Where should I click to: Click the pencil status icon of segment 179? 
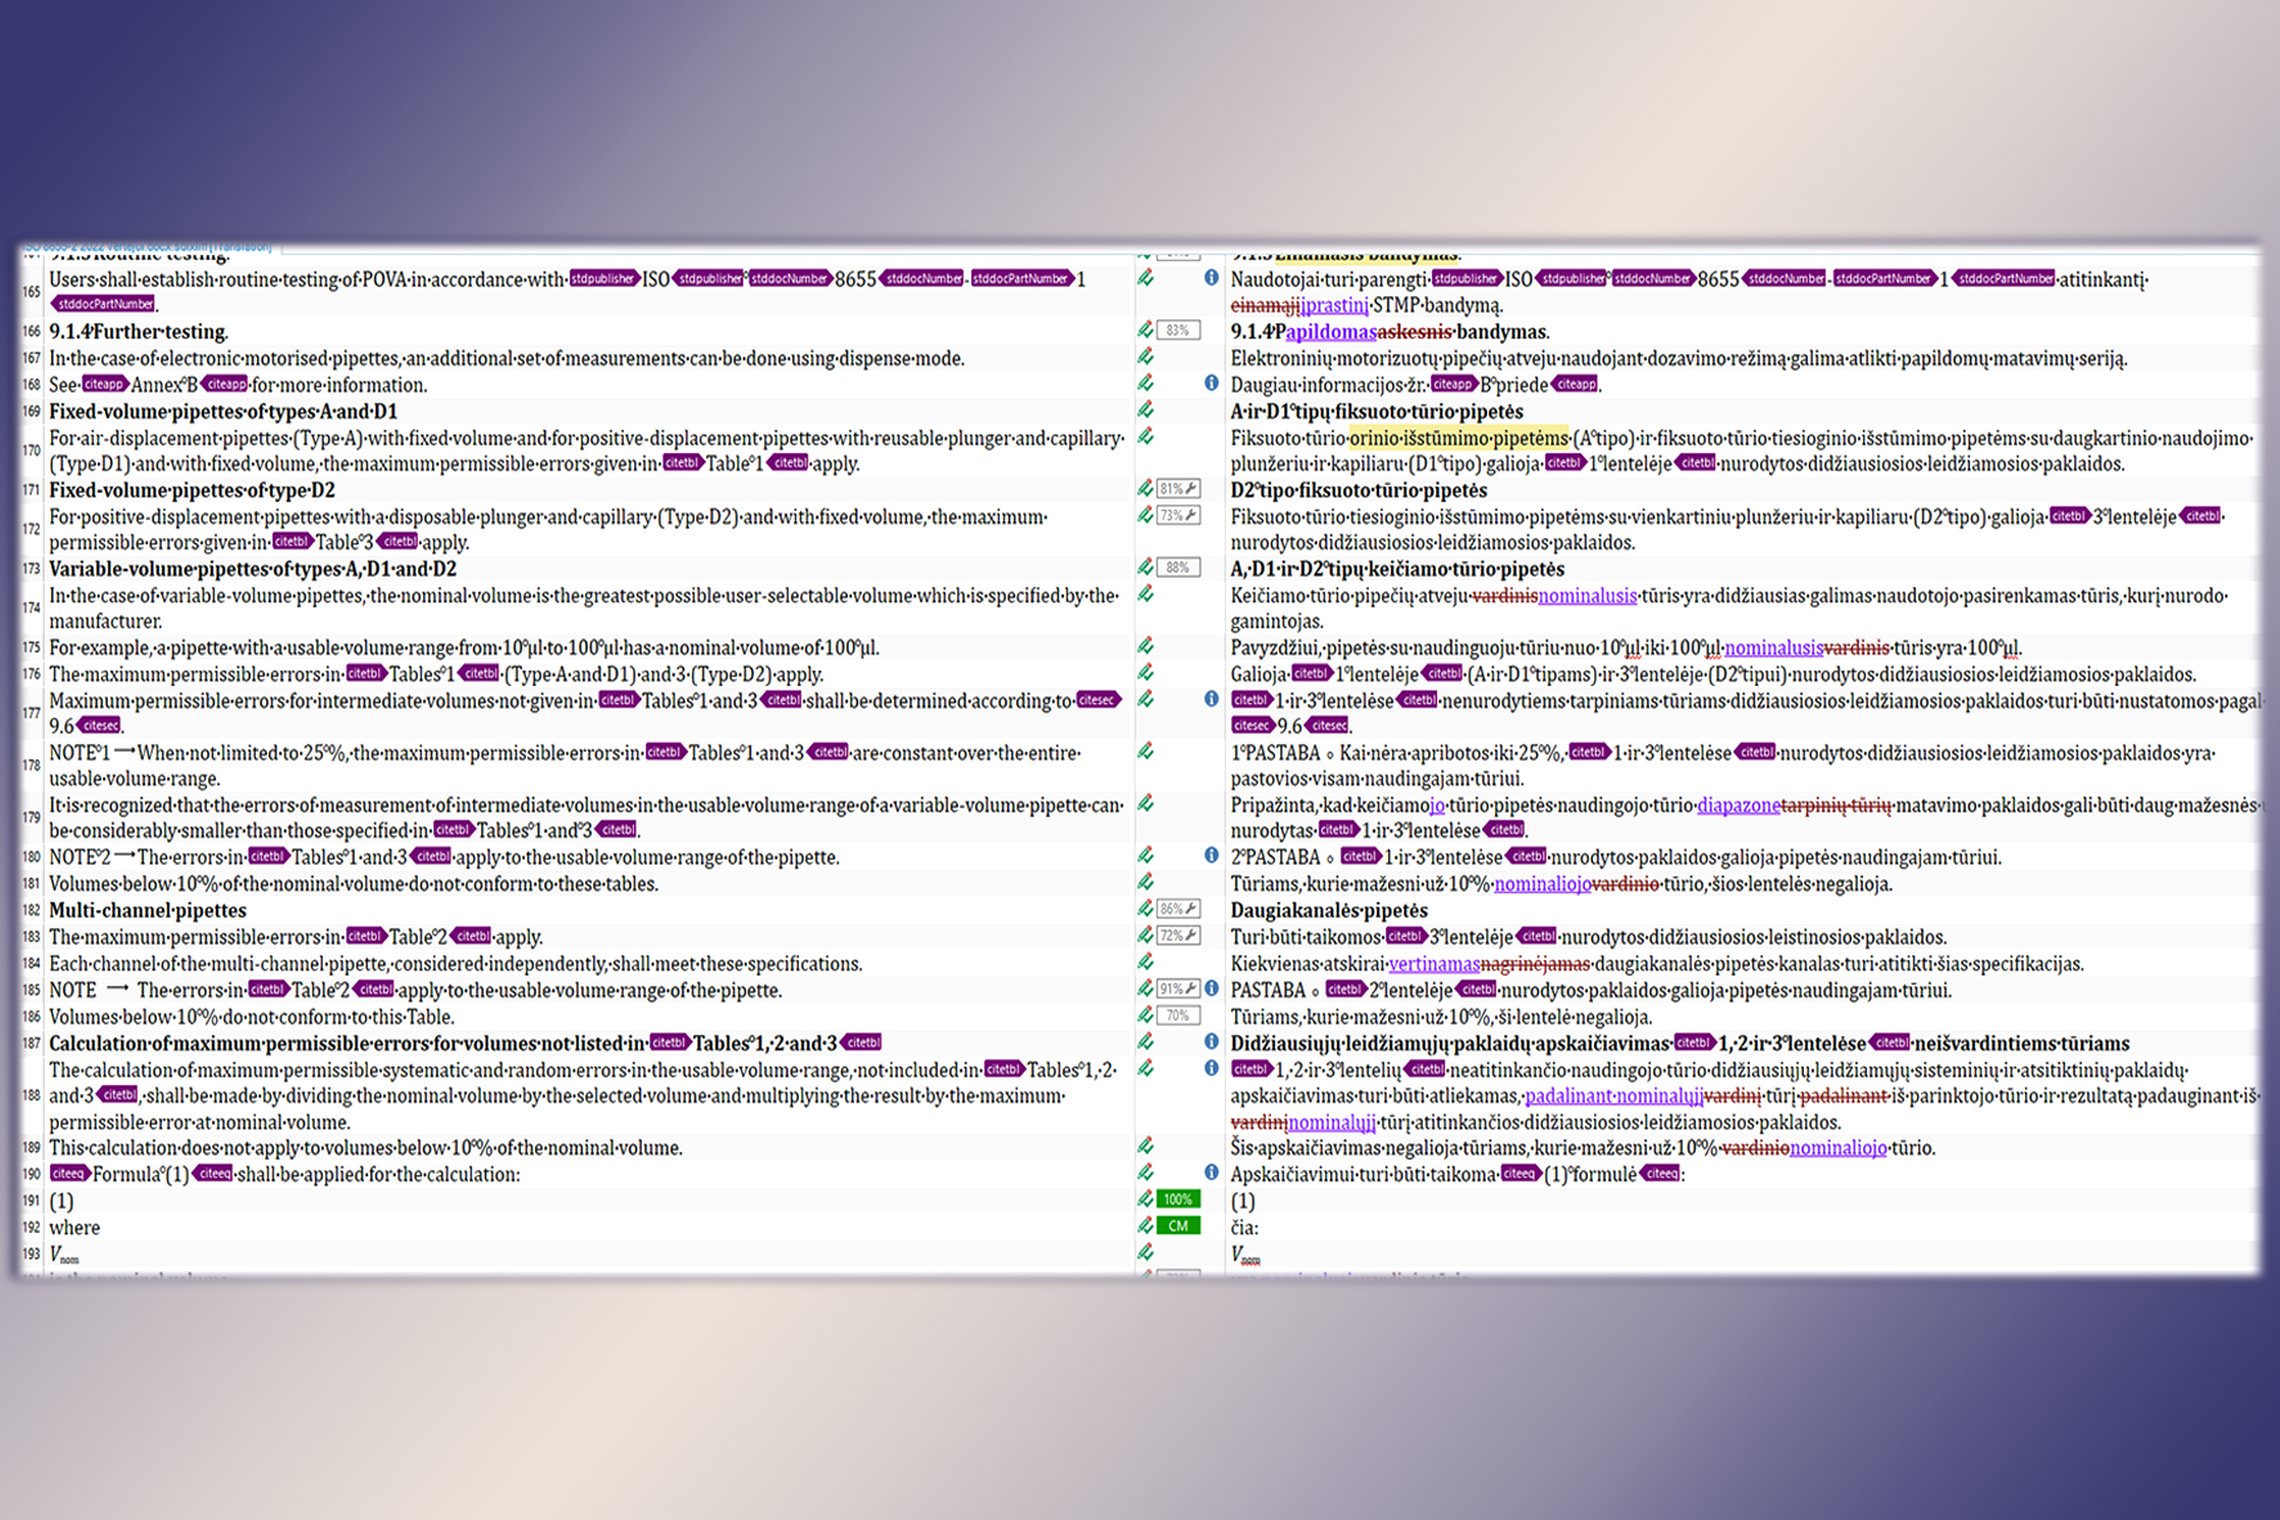[1146, 804]
